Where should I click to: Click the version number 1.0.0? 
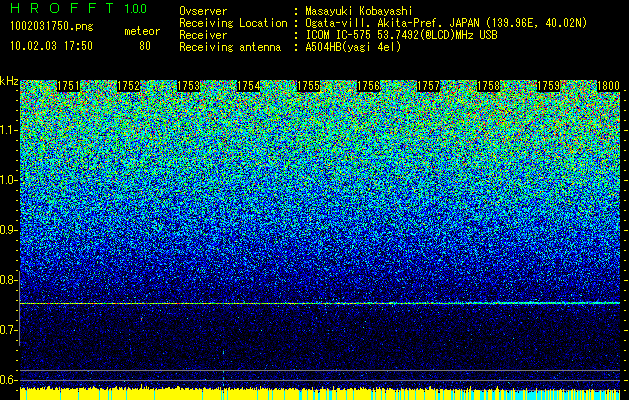point(136,8)
